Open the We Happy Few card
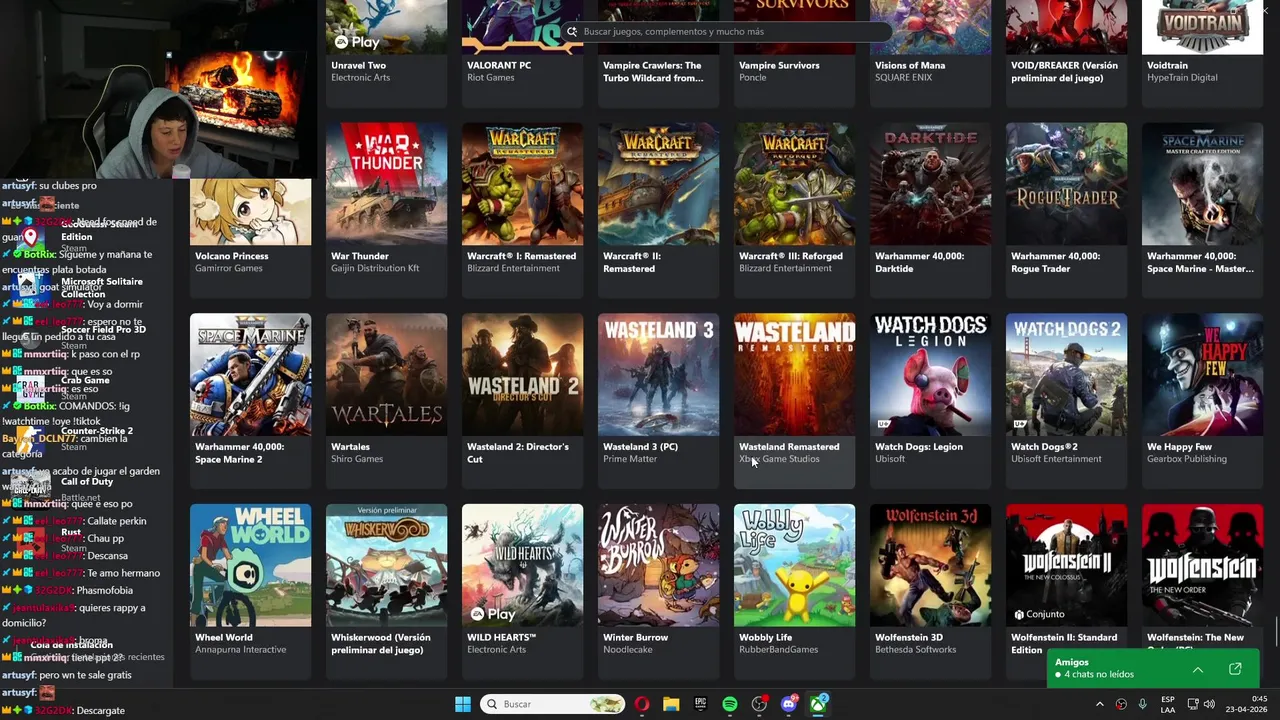 pos(1202,401)
